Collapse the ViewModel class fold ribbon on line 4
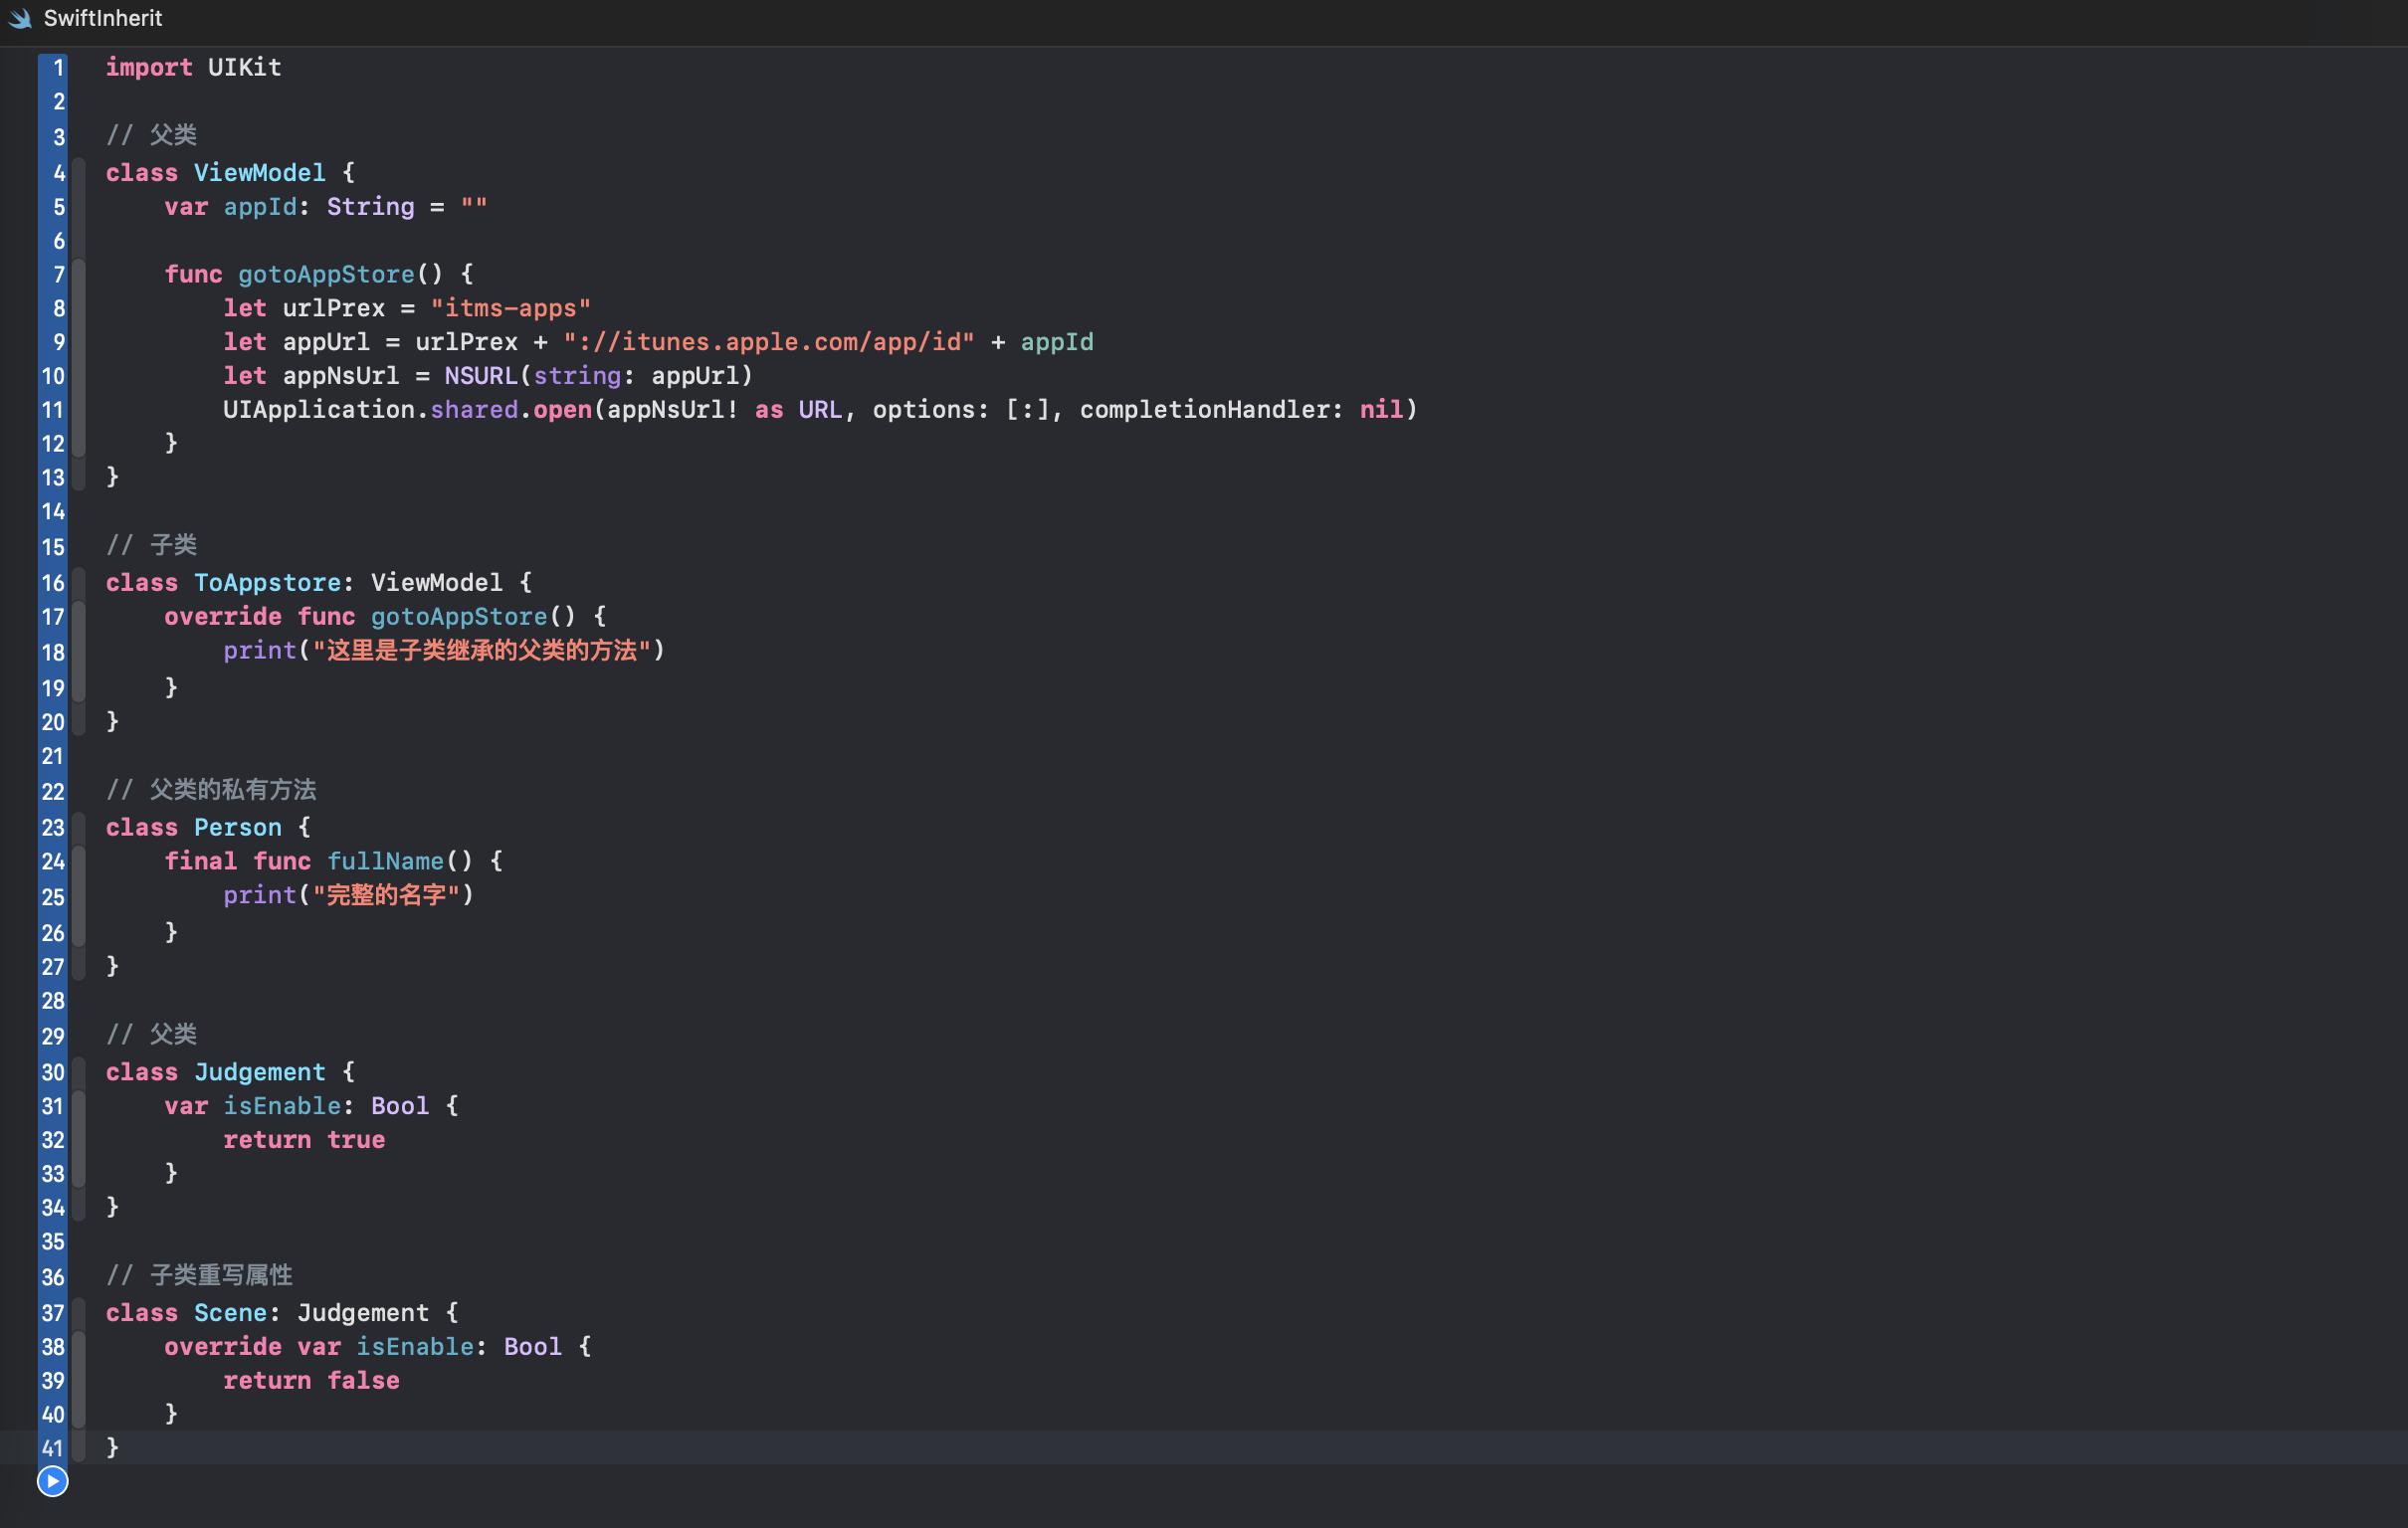 point(79,172)
